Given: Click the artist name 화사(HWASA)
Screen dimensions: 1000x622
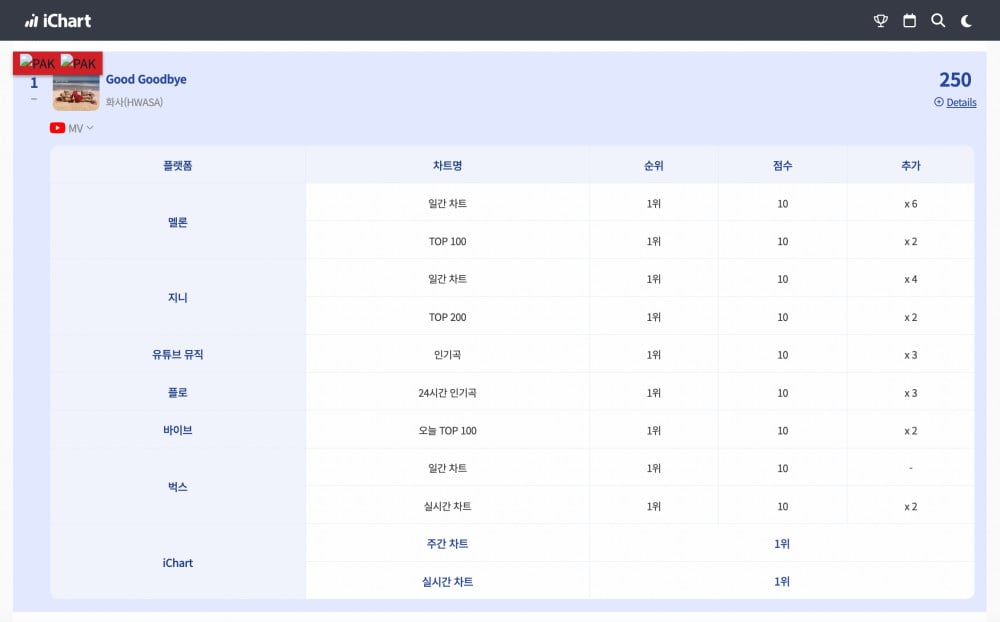Looking at the screenshot, I should click(x=134, y=102).
